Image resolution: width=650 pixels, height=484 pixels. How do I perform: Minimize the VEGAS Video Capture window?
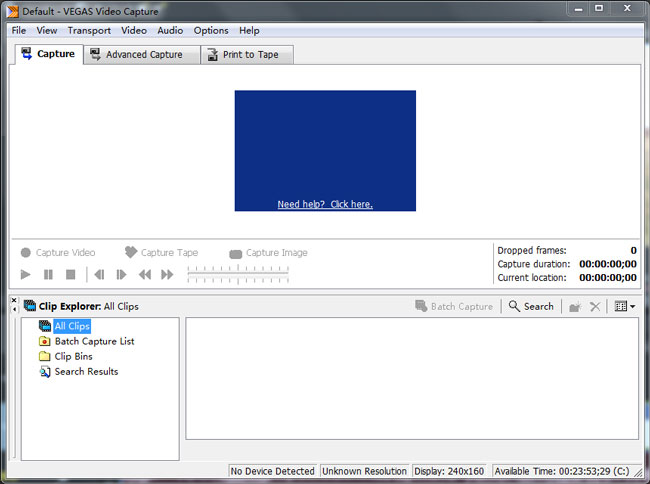coord(579,9)
